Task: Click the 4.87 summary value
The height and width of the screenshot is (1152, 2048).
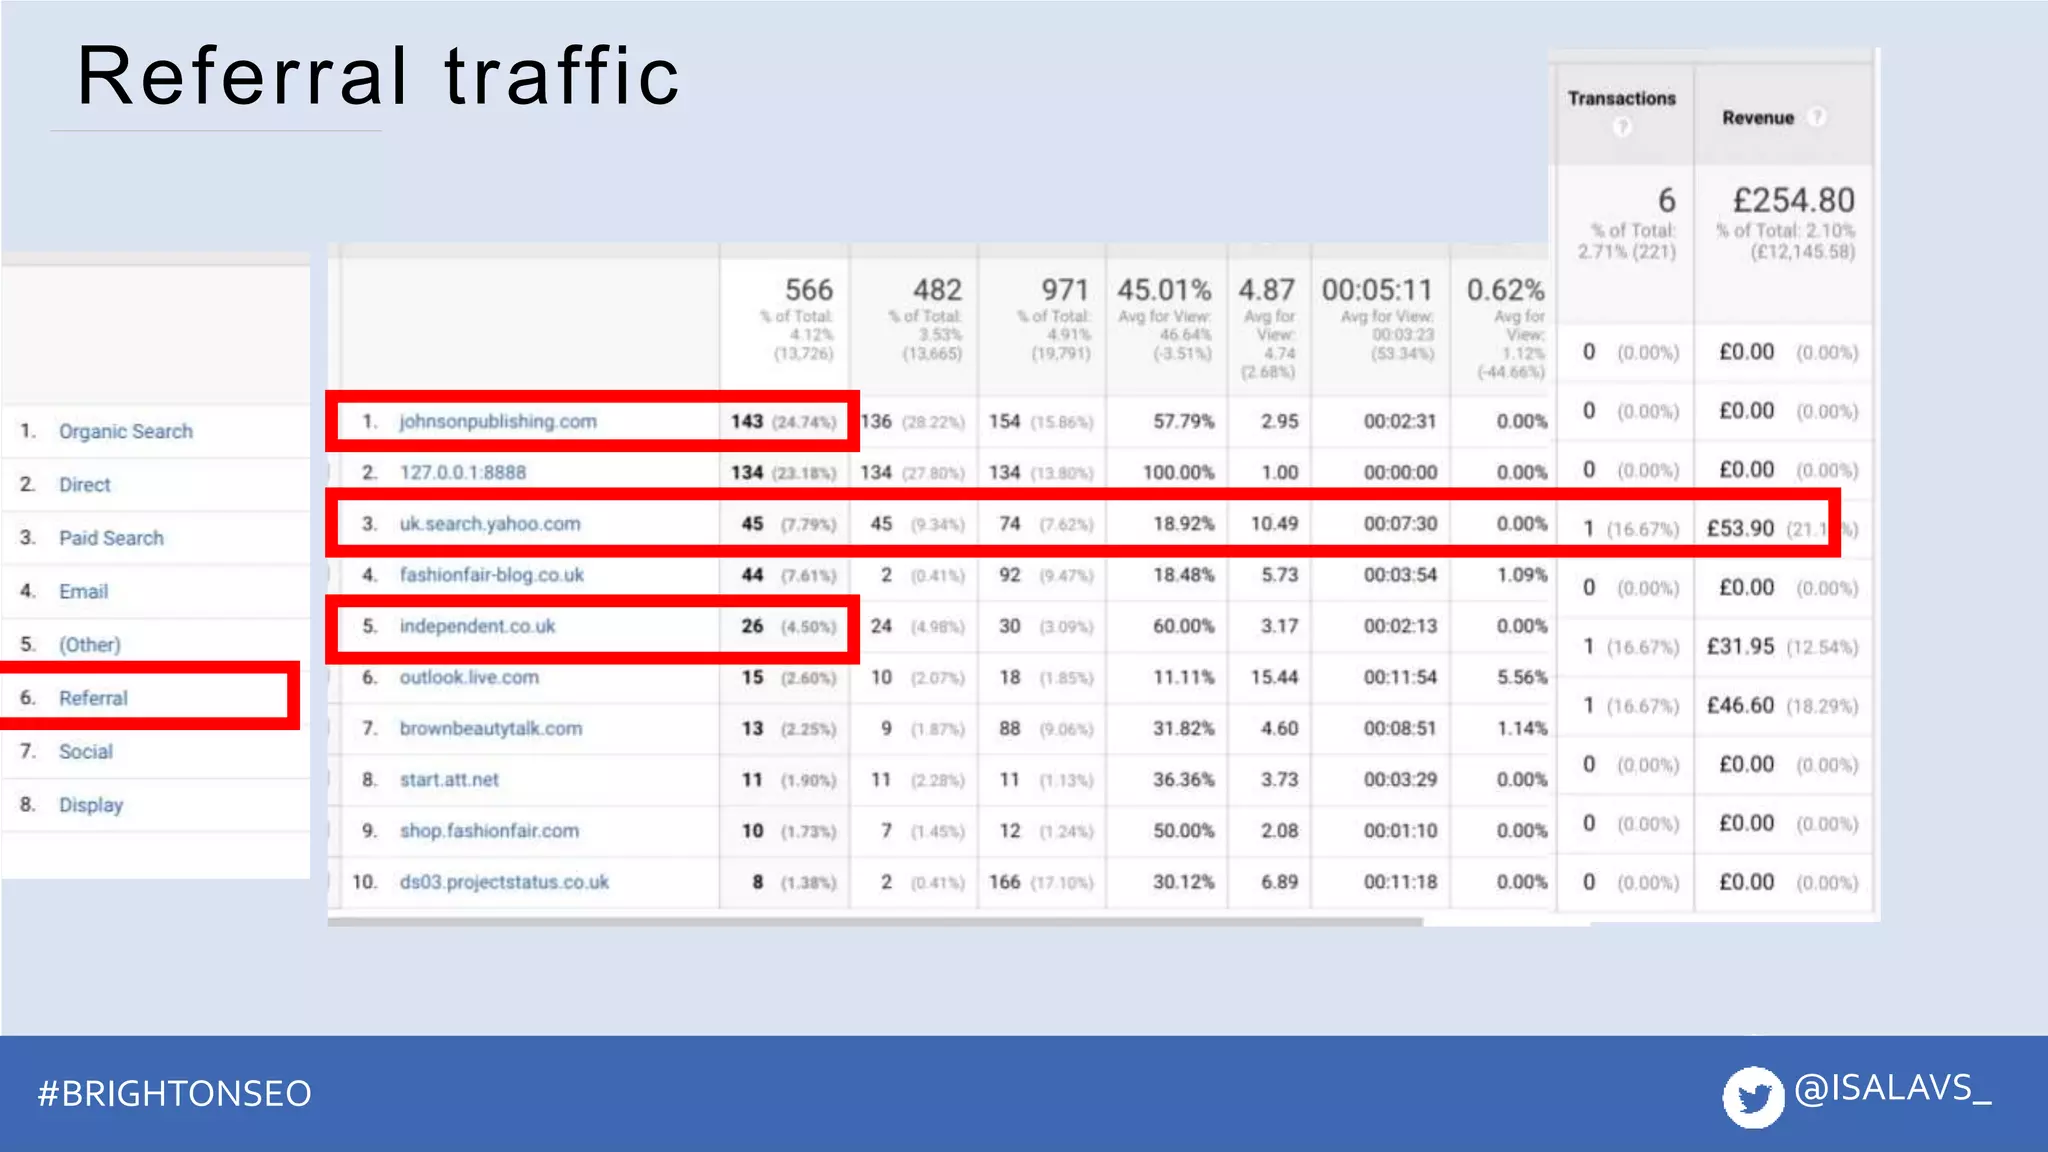Action: (1267, 290)
